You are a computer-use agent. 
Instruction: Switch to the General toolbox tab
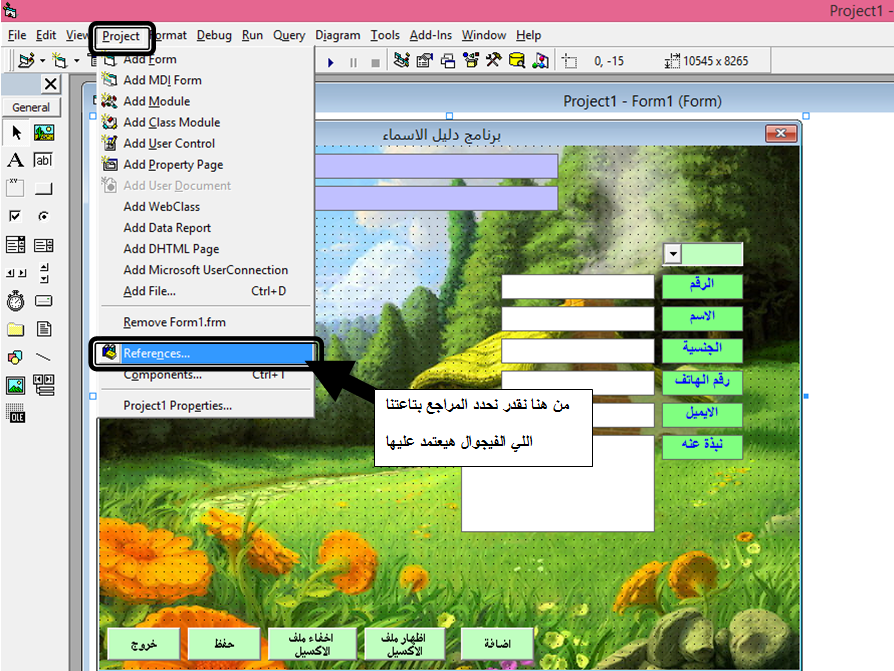click(x=31, y=107)
